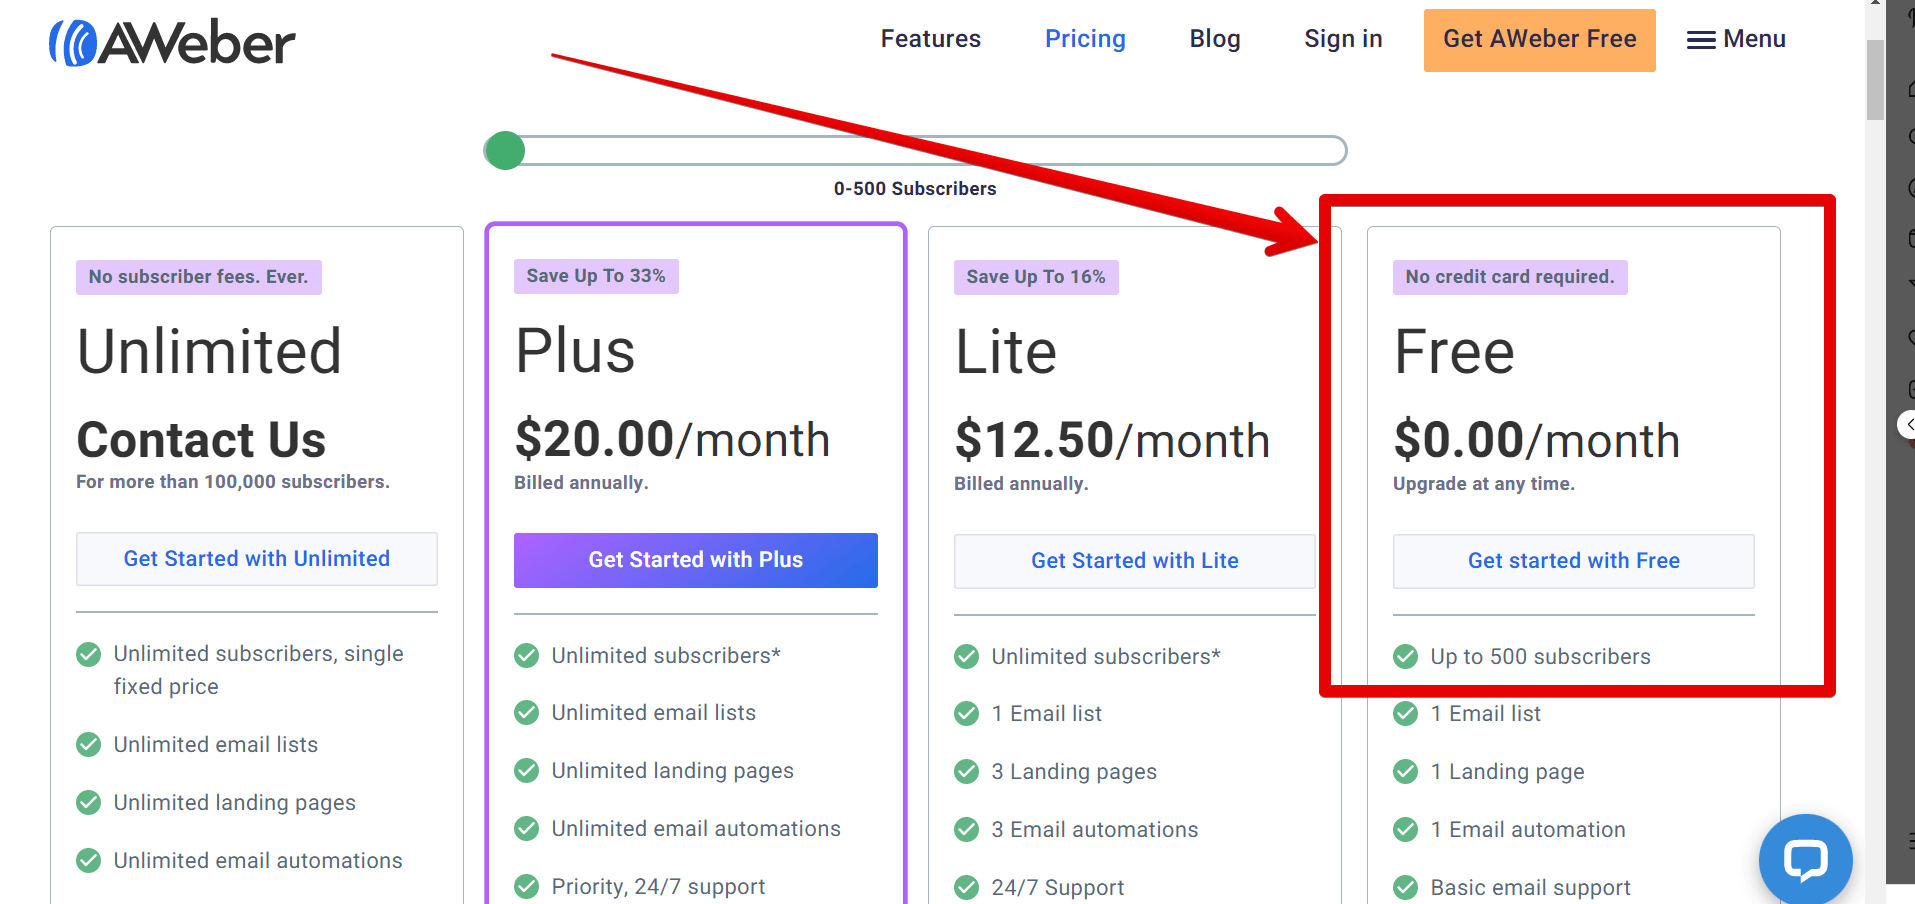The width and height of the screenshot is (1915, 904).
Task: Click the green subscriber slider handle
Action: (x=505, y=151)
